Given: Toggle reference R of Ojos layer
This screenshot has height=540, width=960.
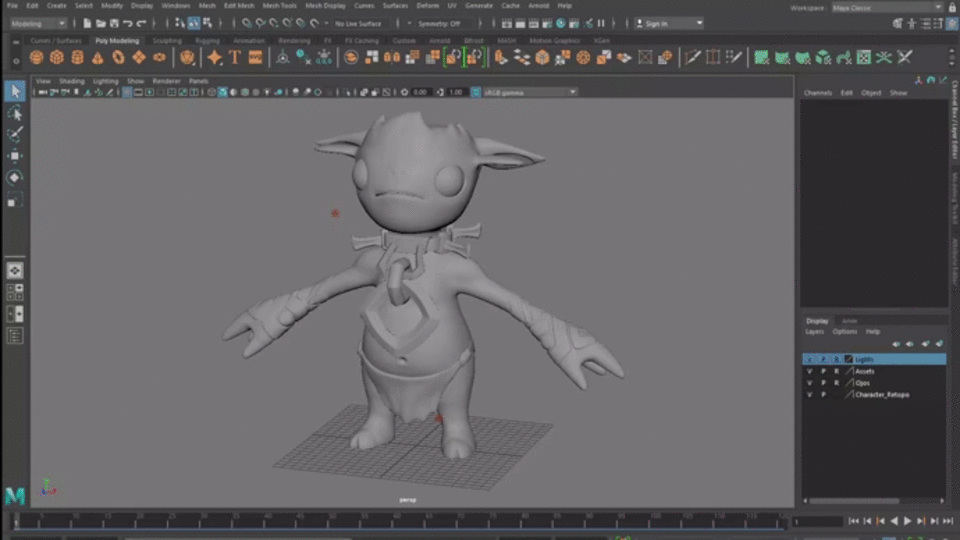Looking at the screenshot, I should pyautogui.click(x=836, y=383).
